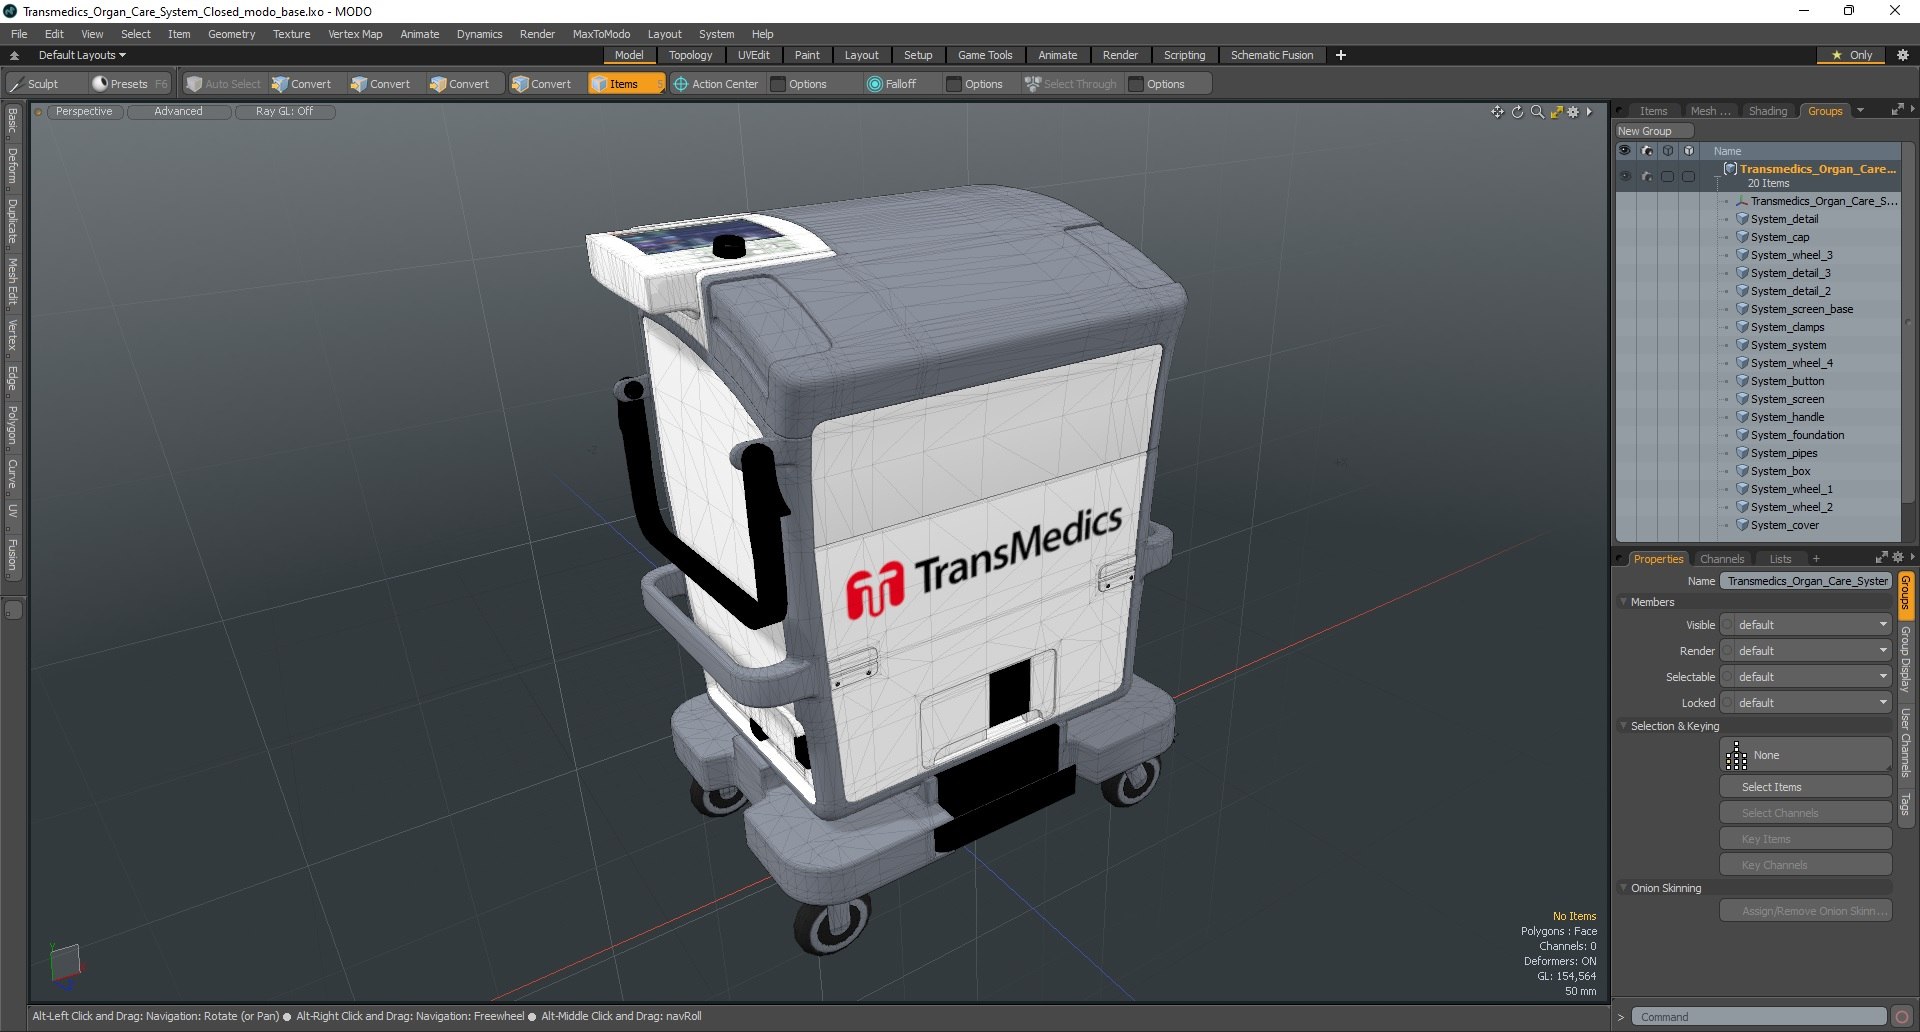
Task: Click the Auto Select icon
Action: pos(195,84)
